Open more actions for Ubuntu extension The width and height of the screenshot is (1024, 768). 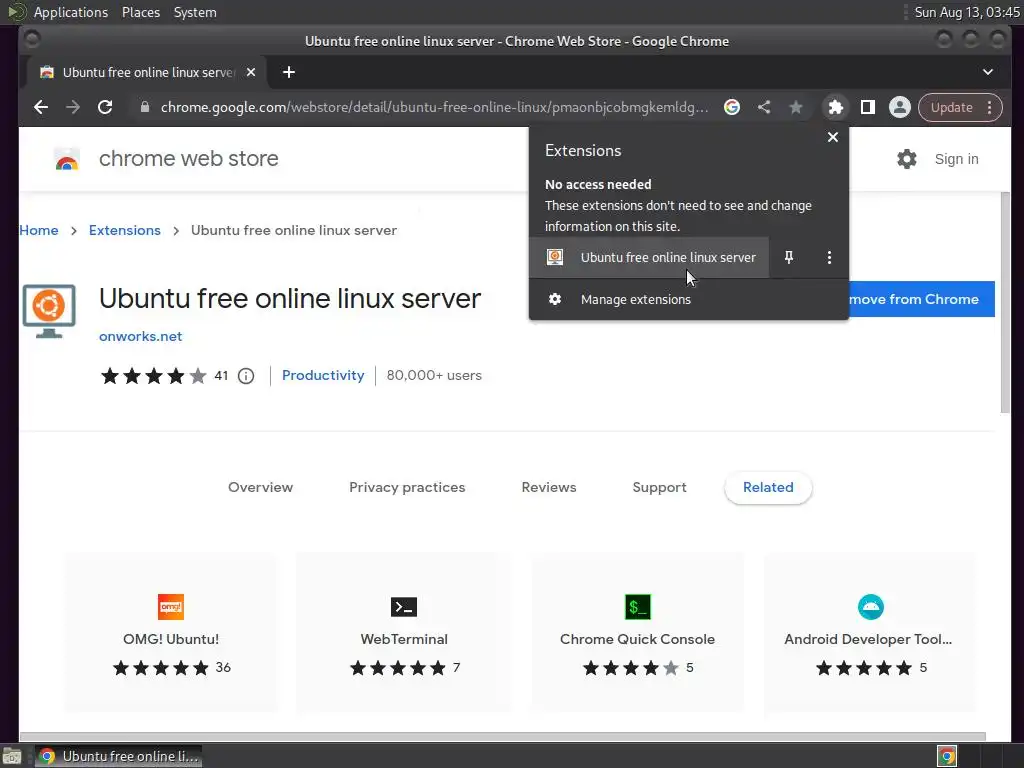pyautogui.click(x=829, y=257)
